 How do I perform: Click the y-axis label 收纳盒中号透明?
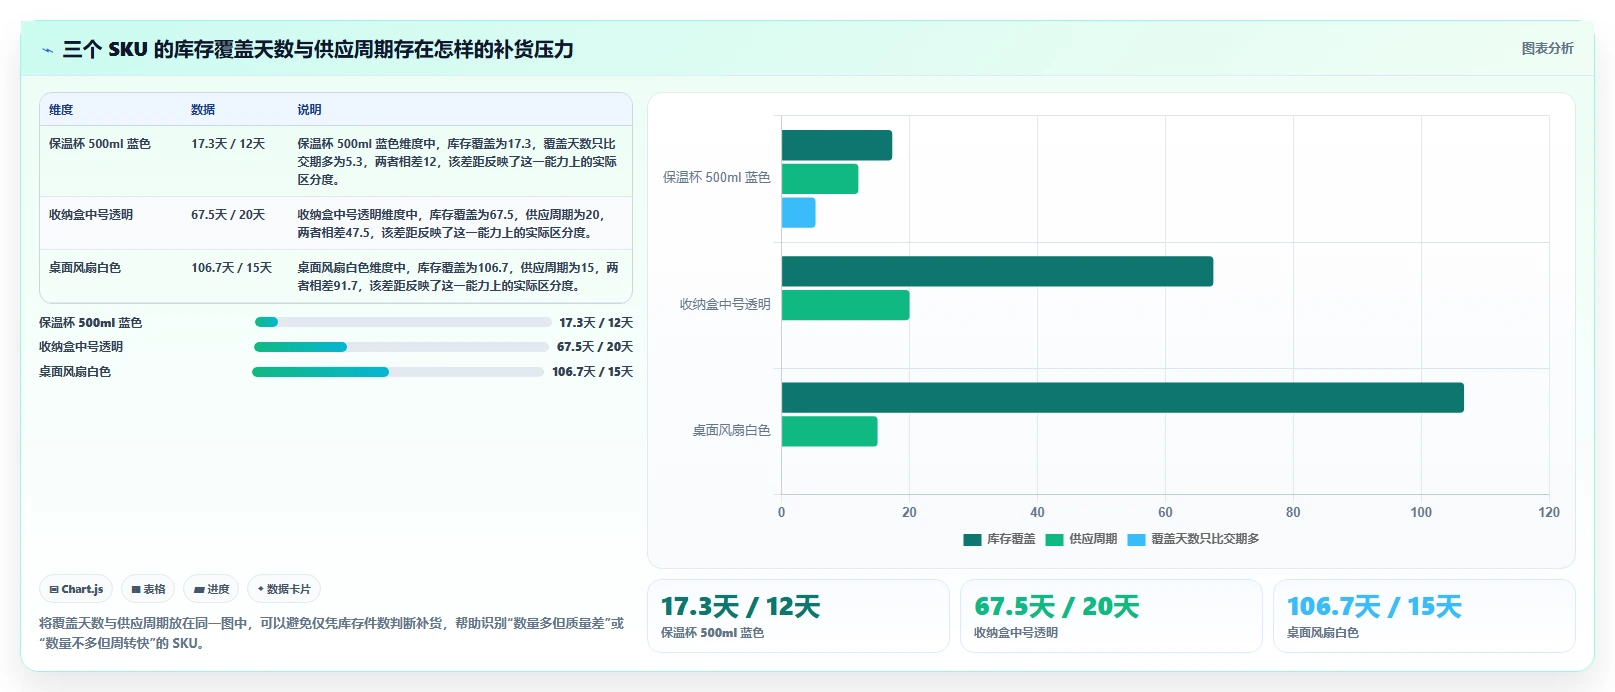725,305
